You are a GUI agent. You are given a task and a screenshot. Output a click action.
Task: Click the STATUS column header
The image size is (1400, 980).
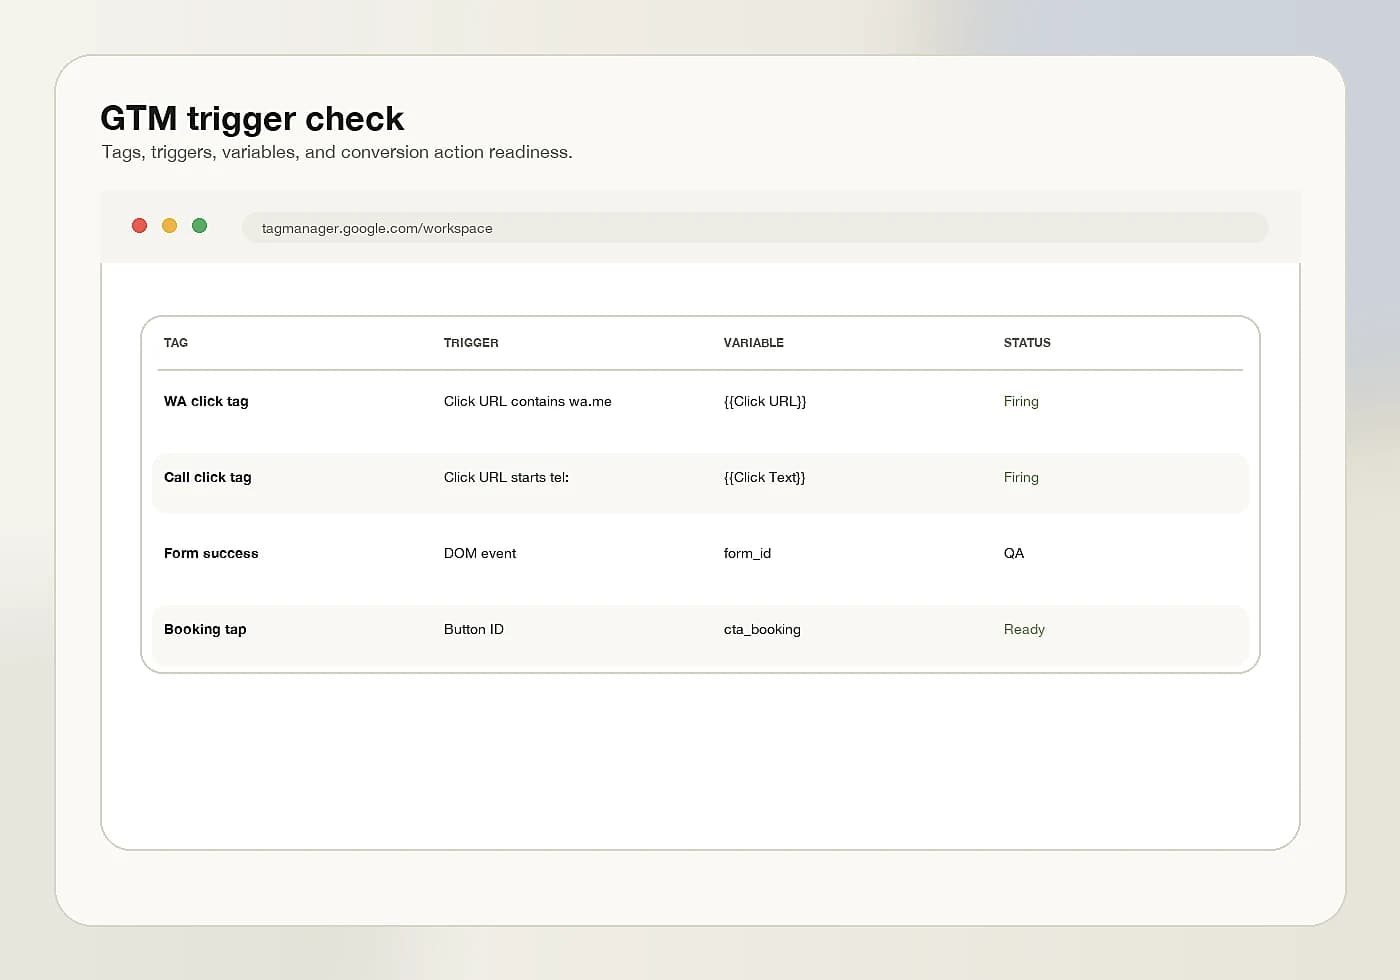click(1027, 343)
